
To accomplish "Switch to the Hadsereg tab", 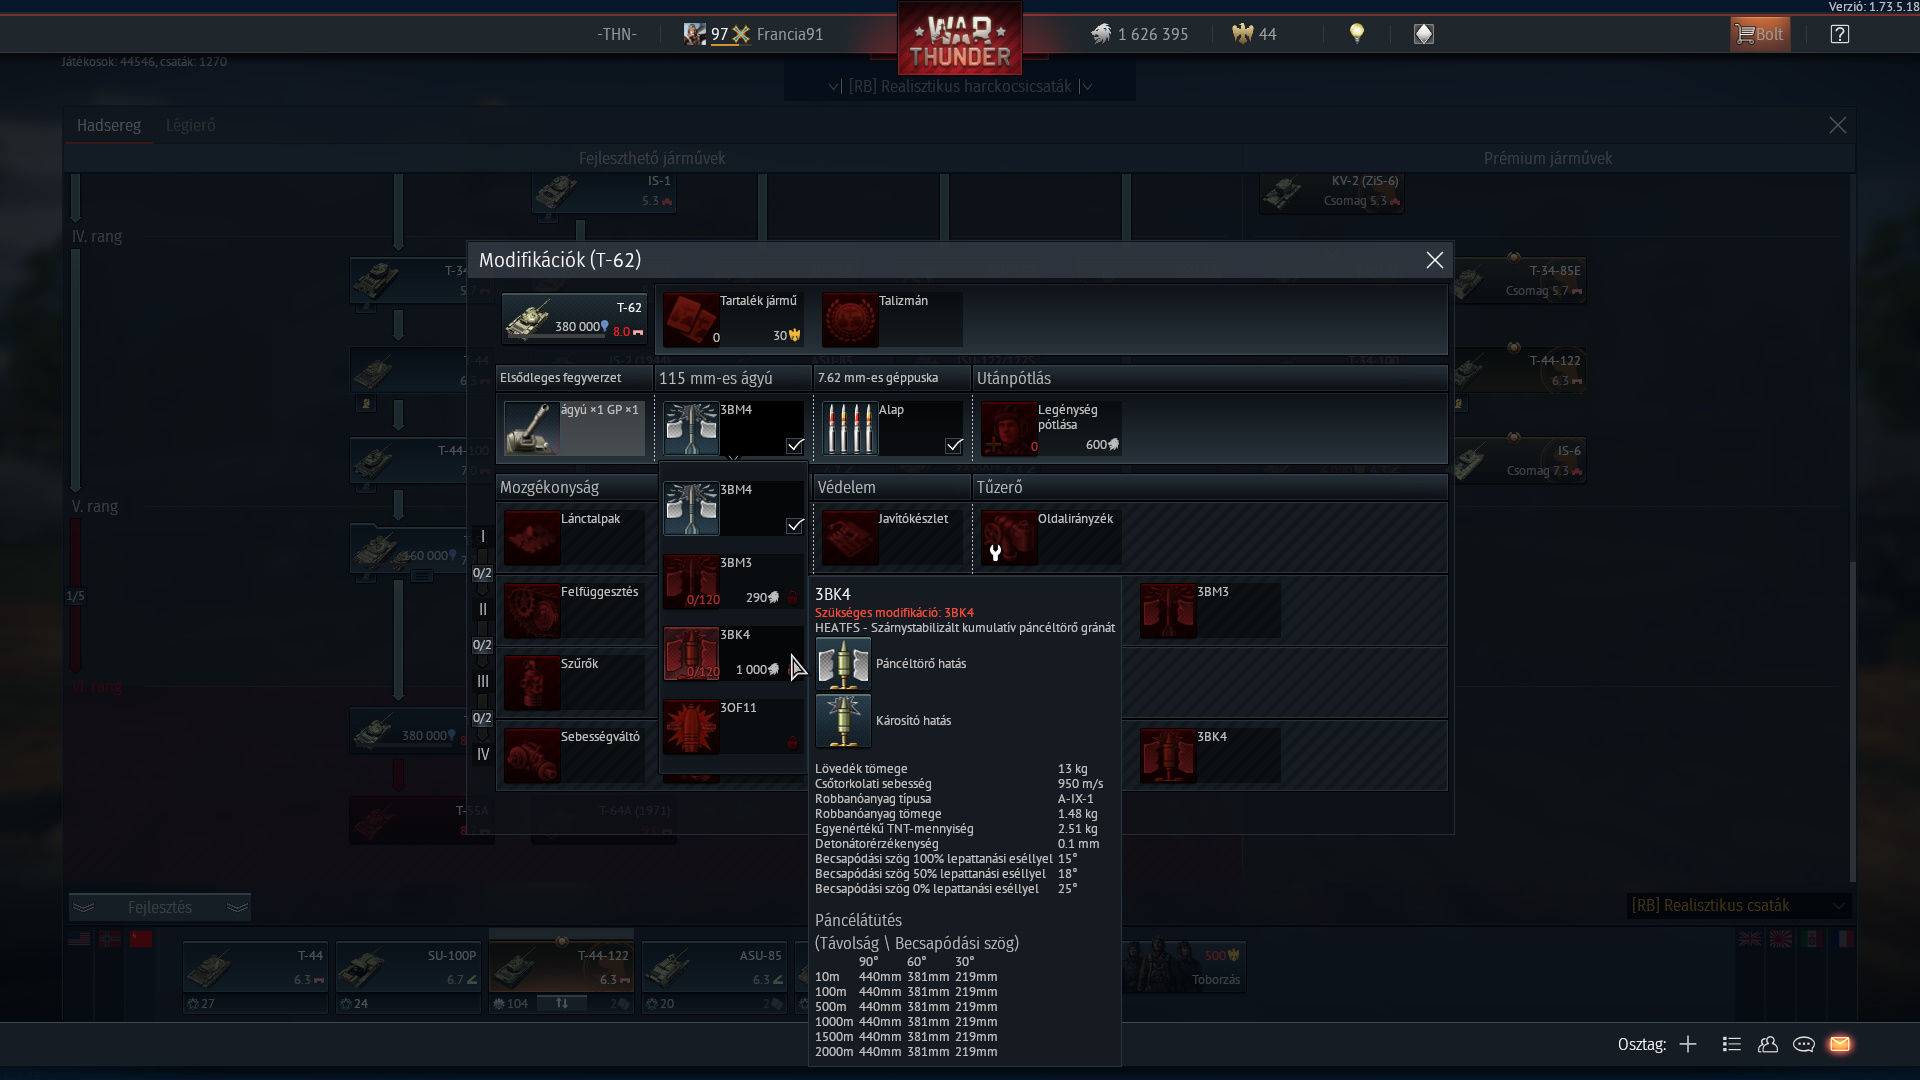I will tap(109, 125).
